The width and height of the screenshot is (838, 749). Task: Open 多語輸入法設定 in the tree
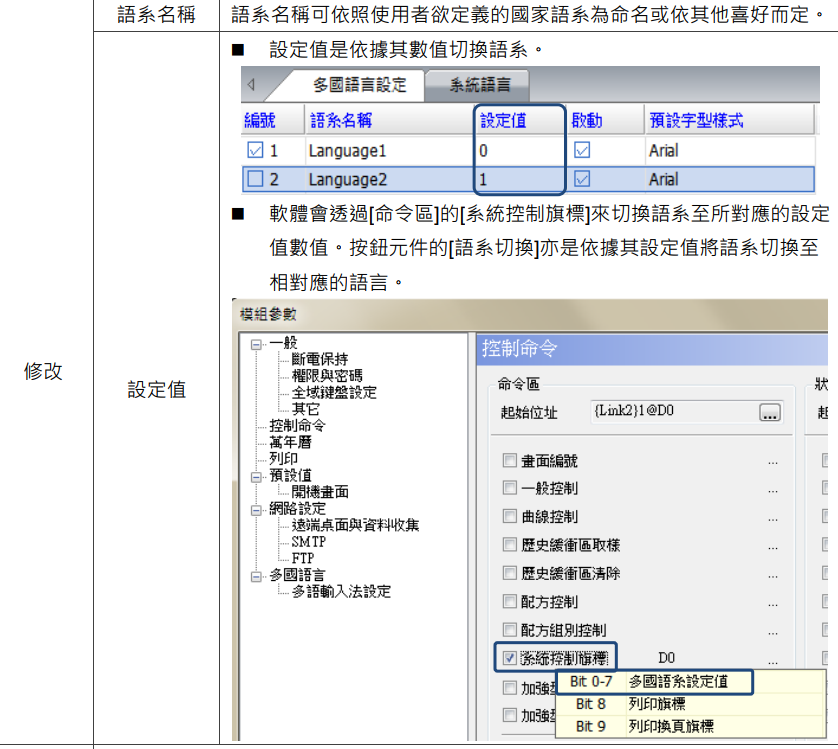tap(340, 592)
